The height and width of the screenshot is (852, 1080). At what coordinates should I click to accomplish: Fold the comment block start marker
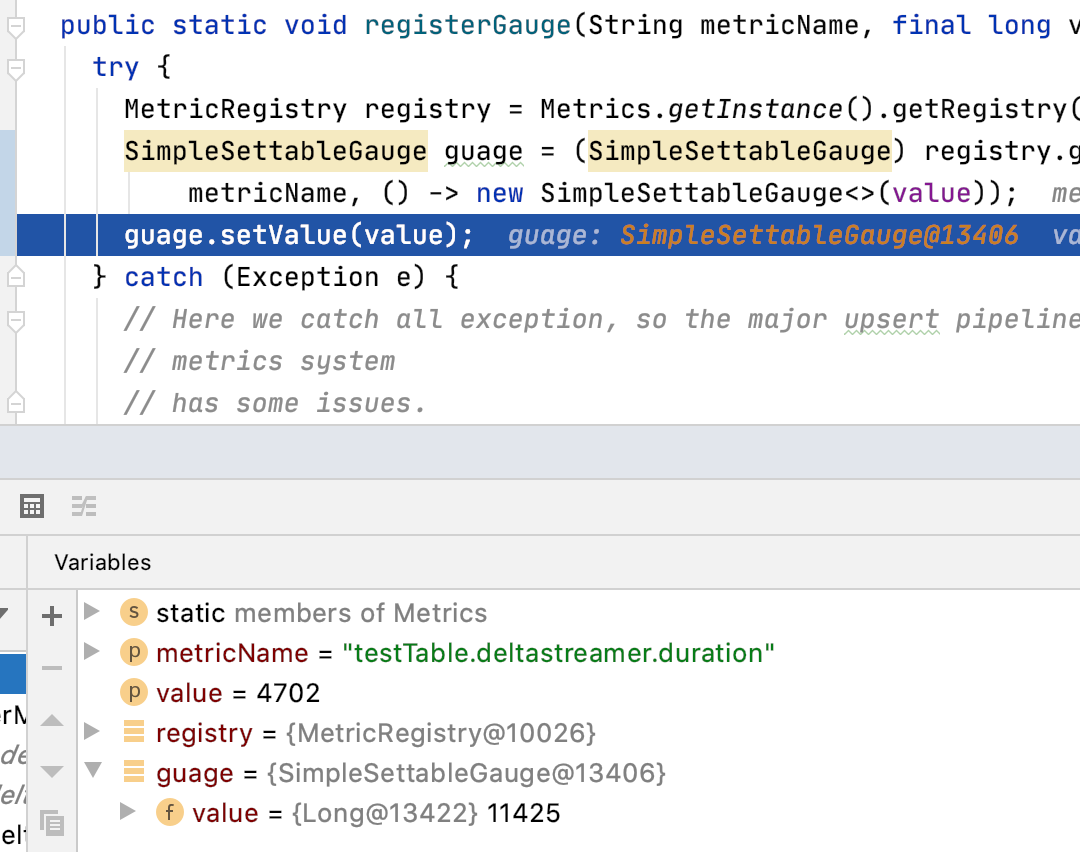(15, 320)
